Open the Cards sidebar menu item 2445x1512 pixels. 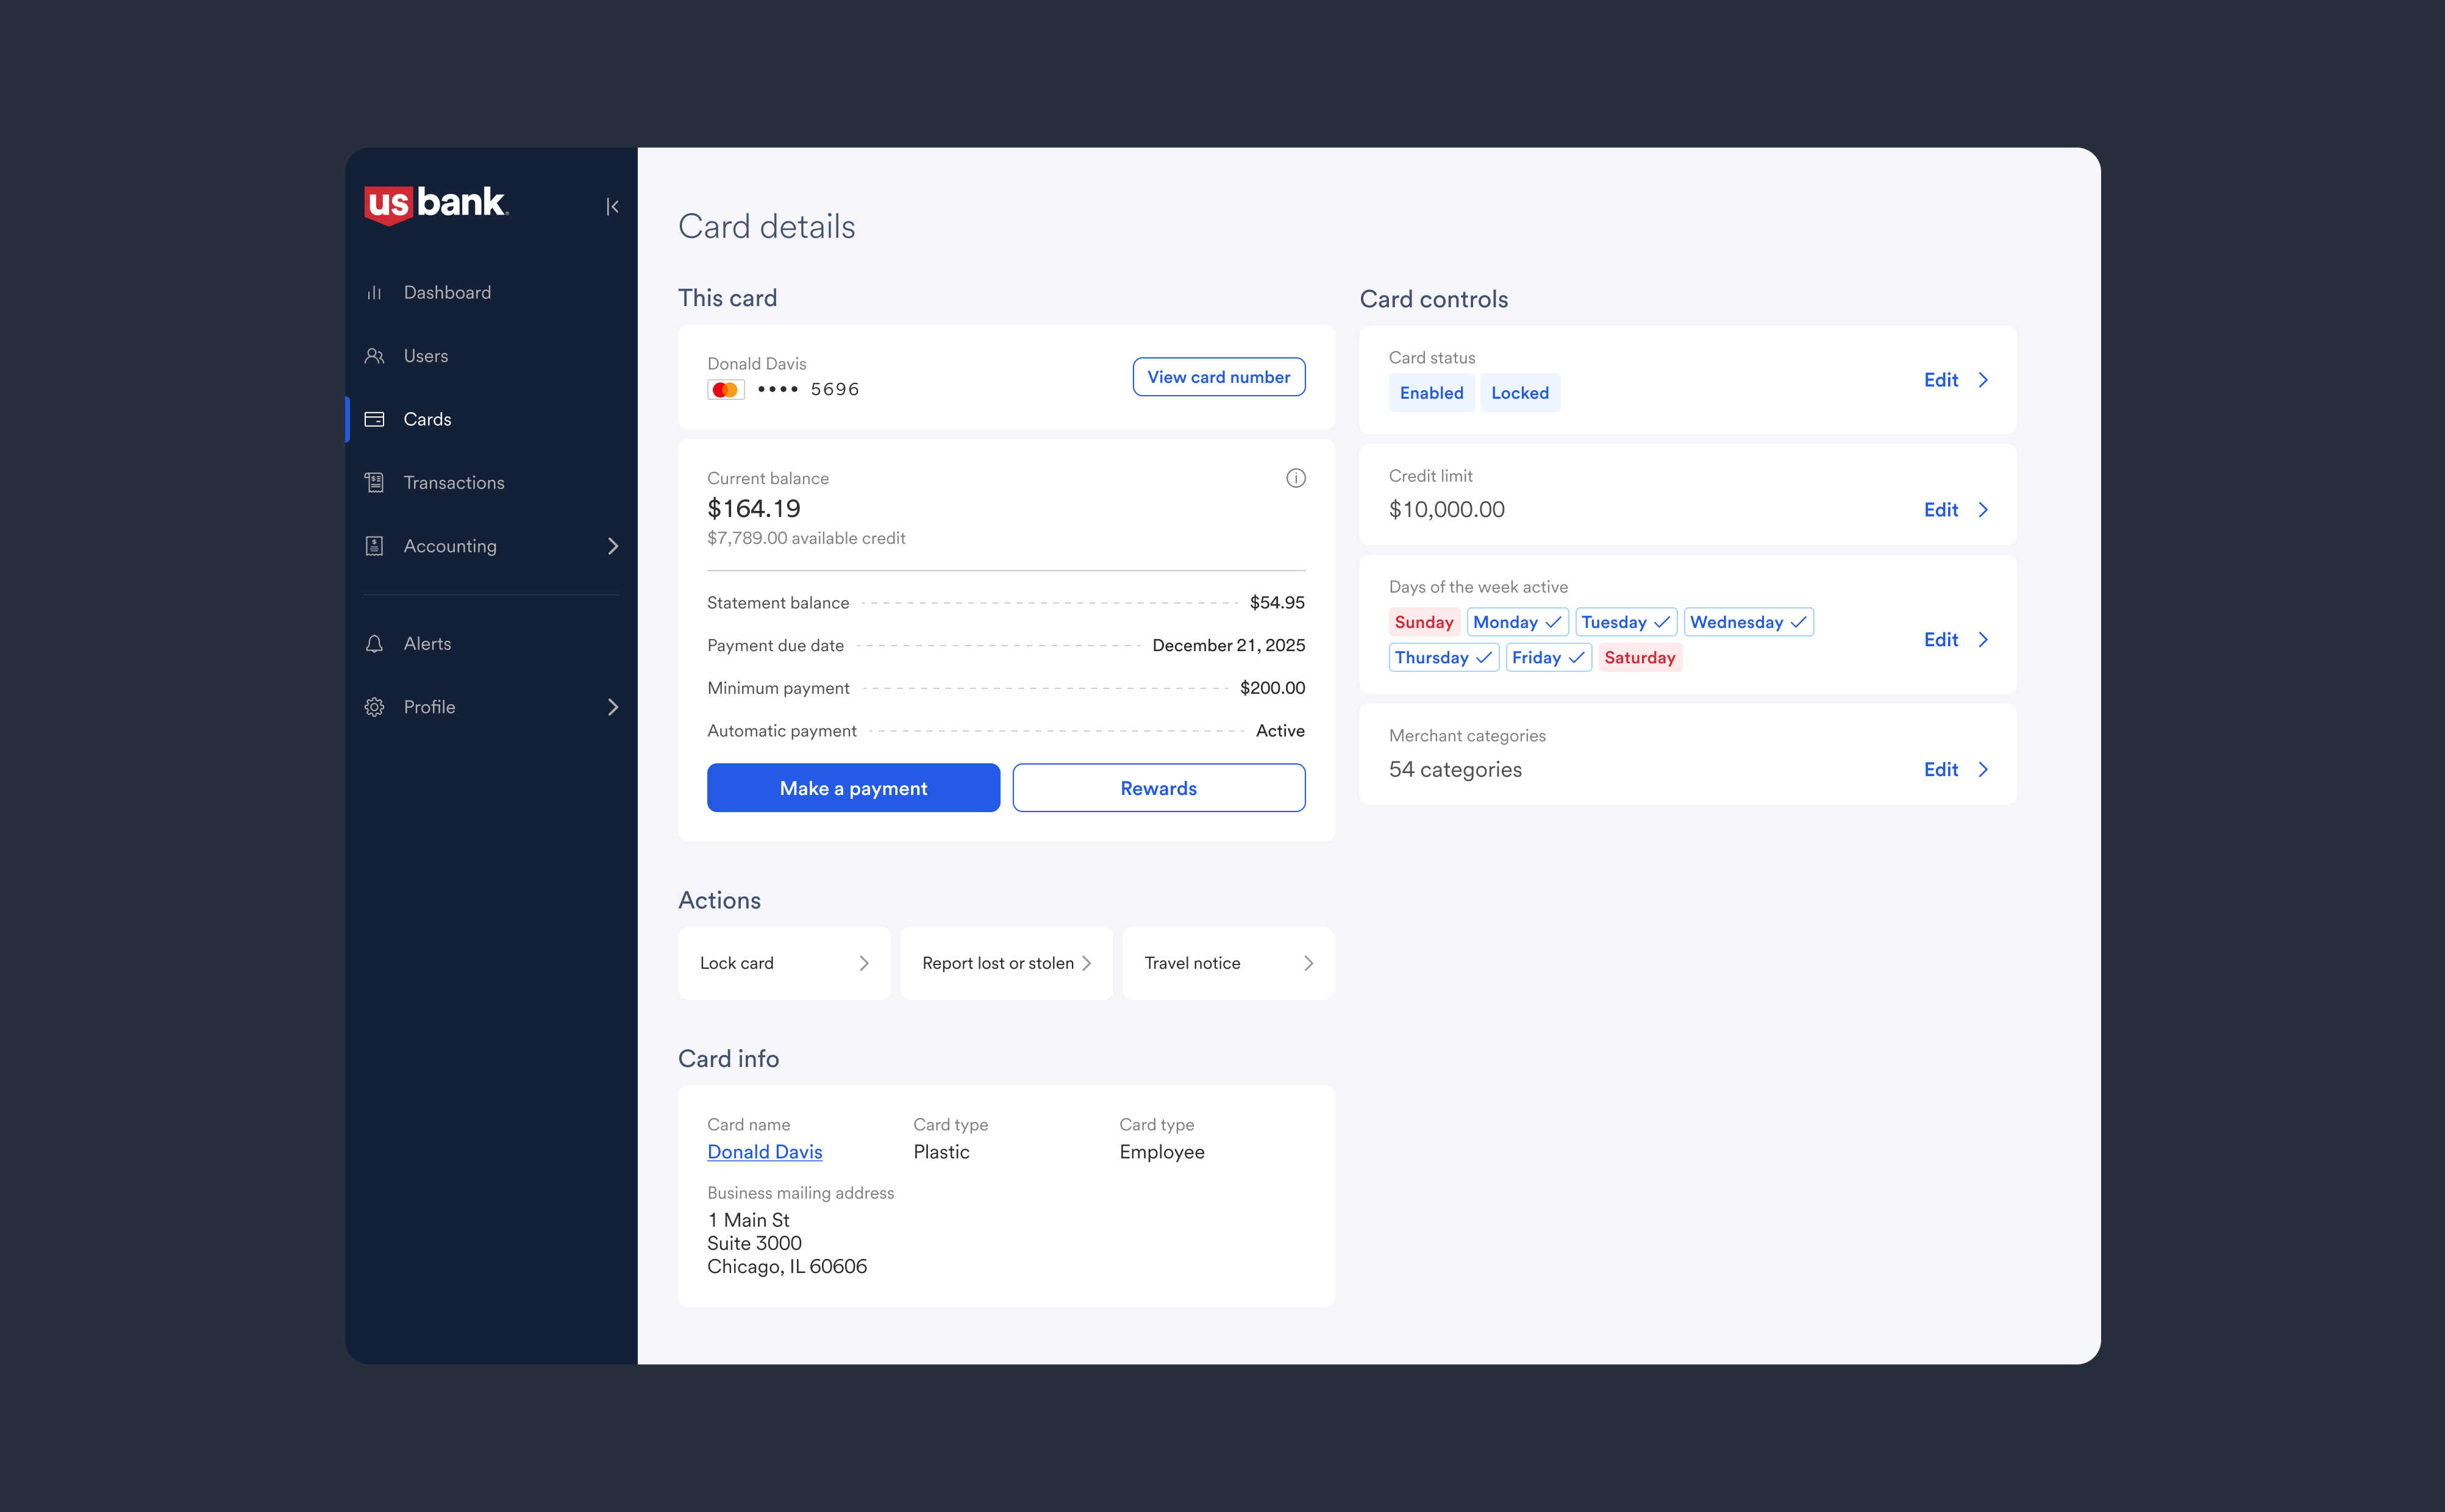coord(427,419)
